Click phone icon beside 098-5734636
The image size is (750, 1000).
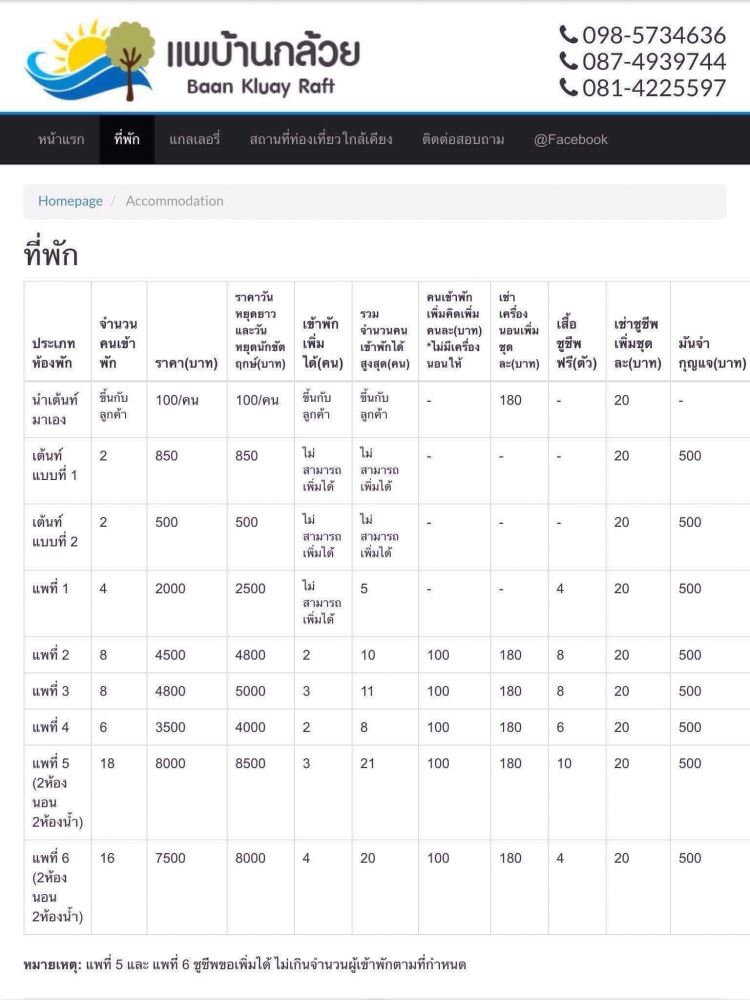[568, 35]
